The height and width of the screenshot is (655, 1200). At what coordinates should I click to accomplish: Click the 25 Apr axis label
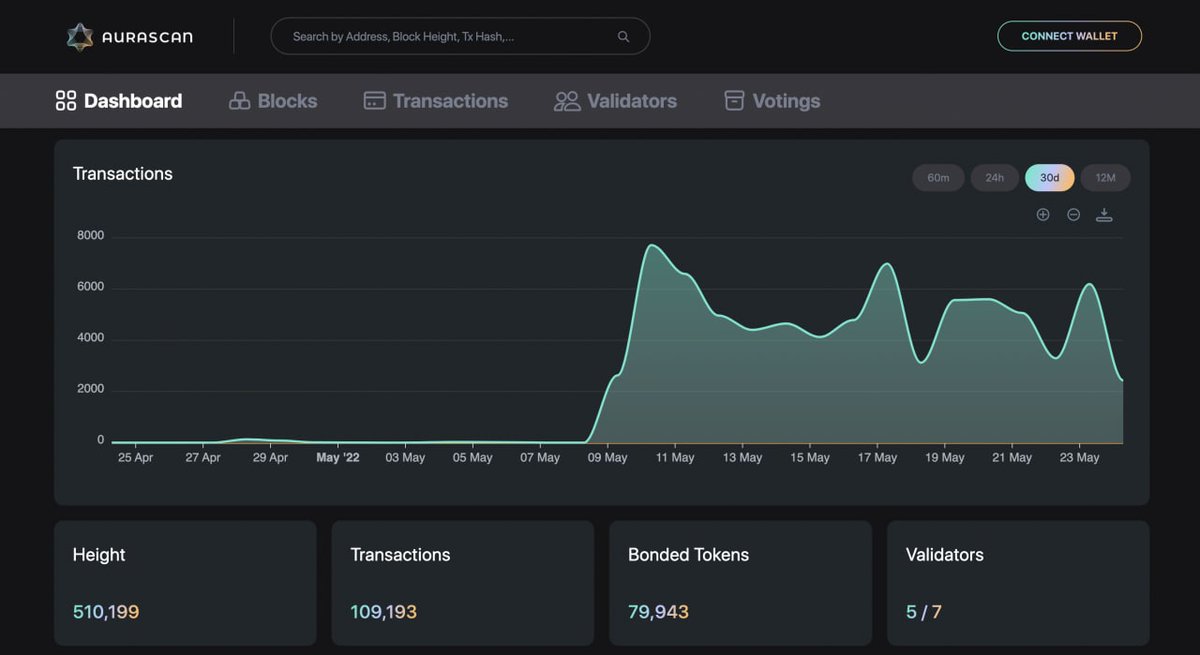pyautogui.click(x=135, y=458)
